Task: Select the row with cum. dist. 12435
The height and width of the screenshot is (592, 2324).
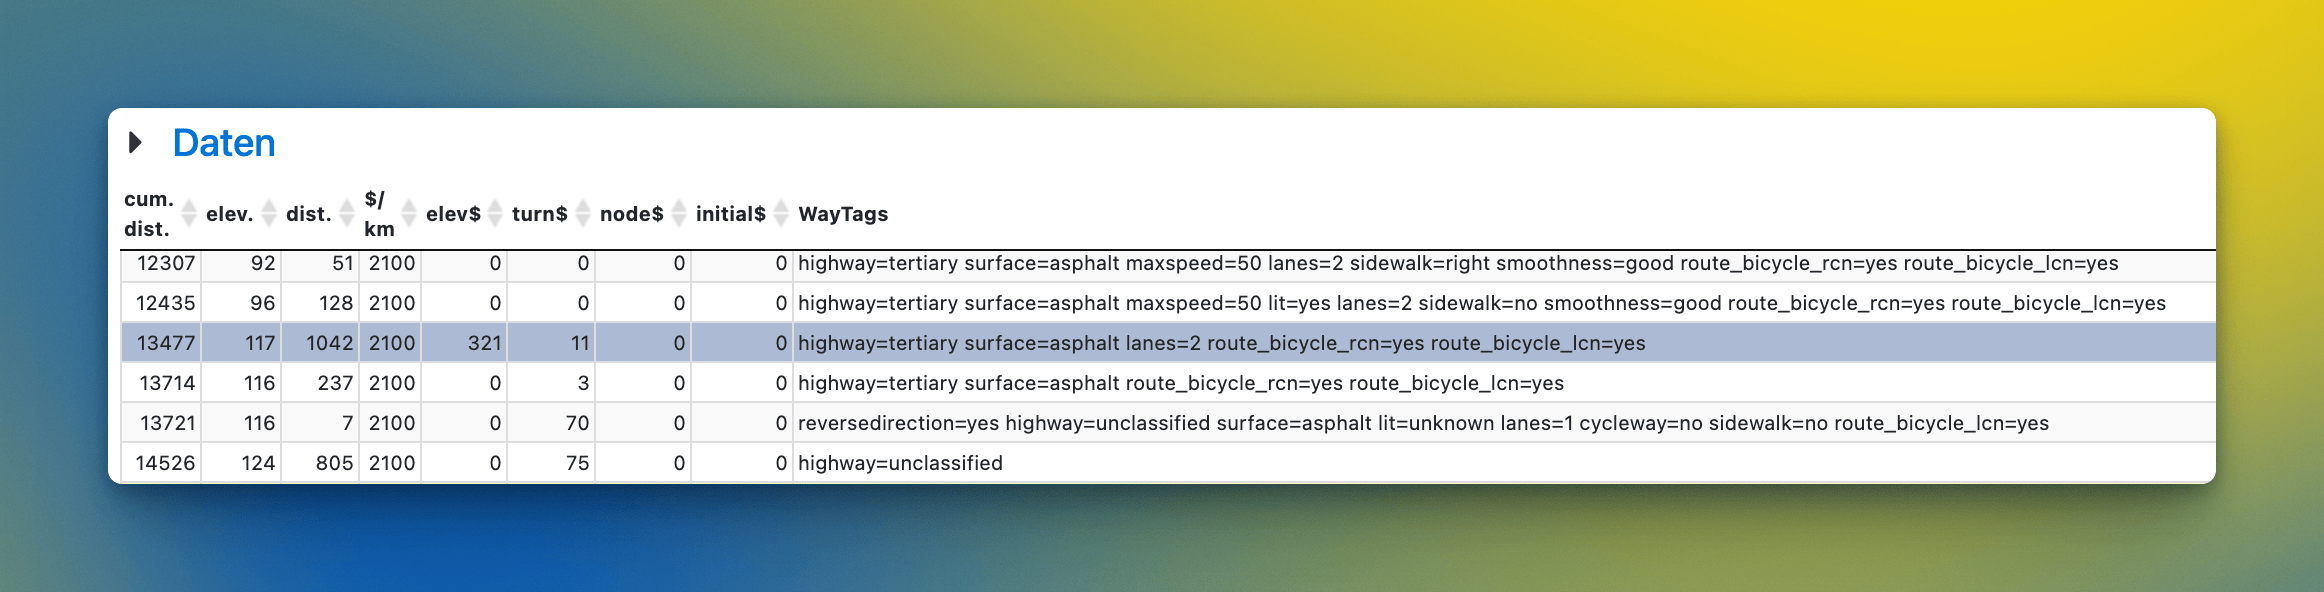Action: [1168, 303]
